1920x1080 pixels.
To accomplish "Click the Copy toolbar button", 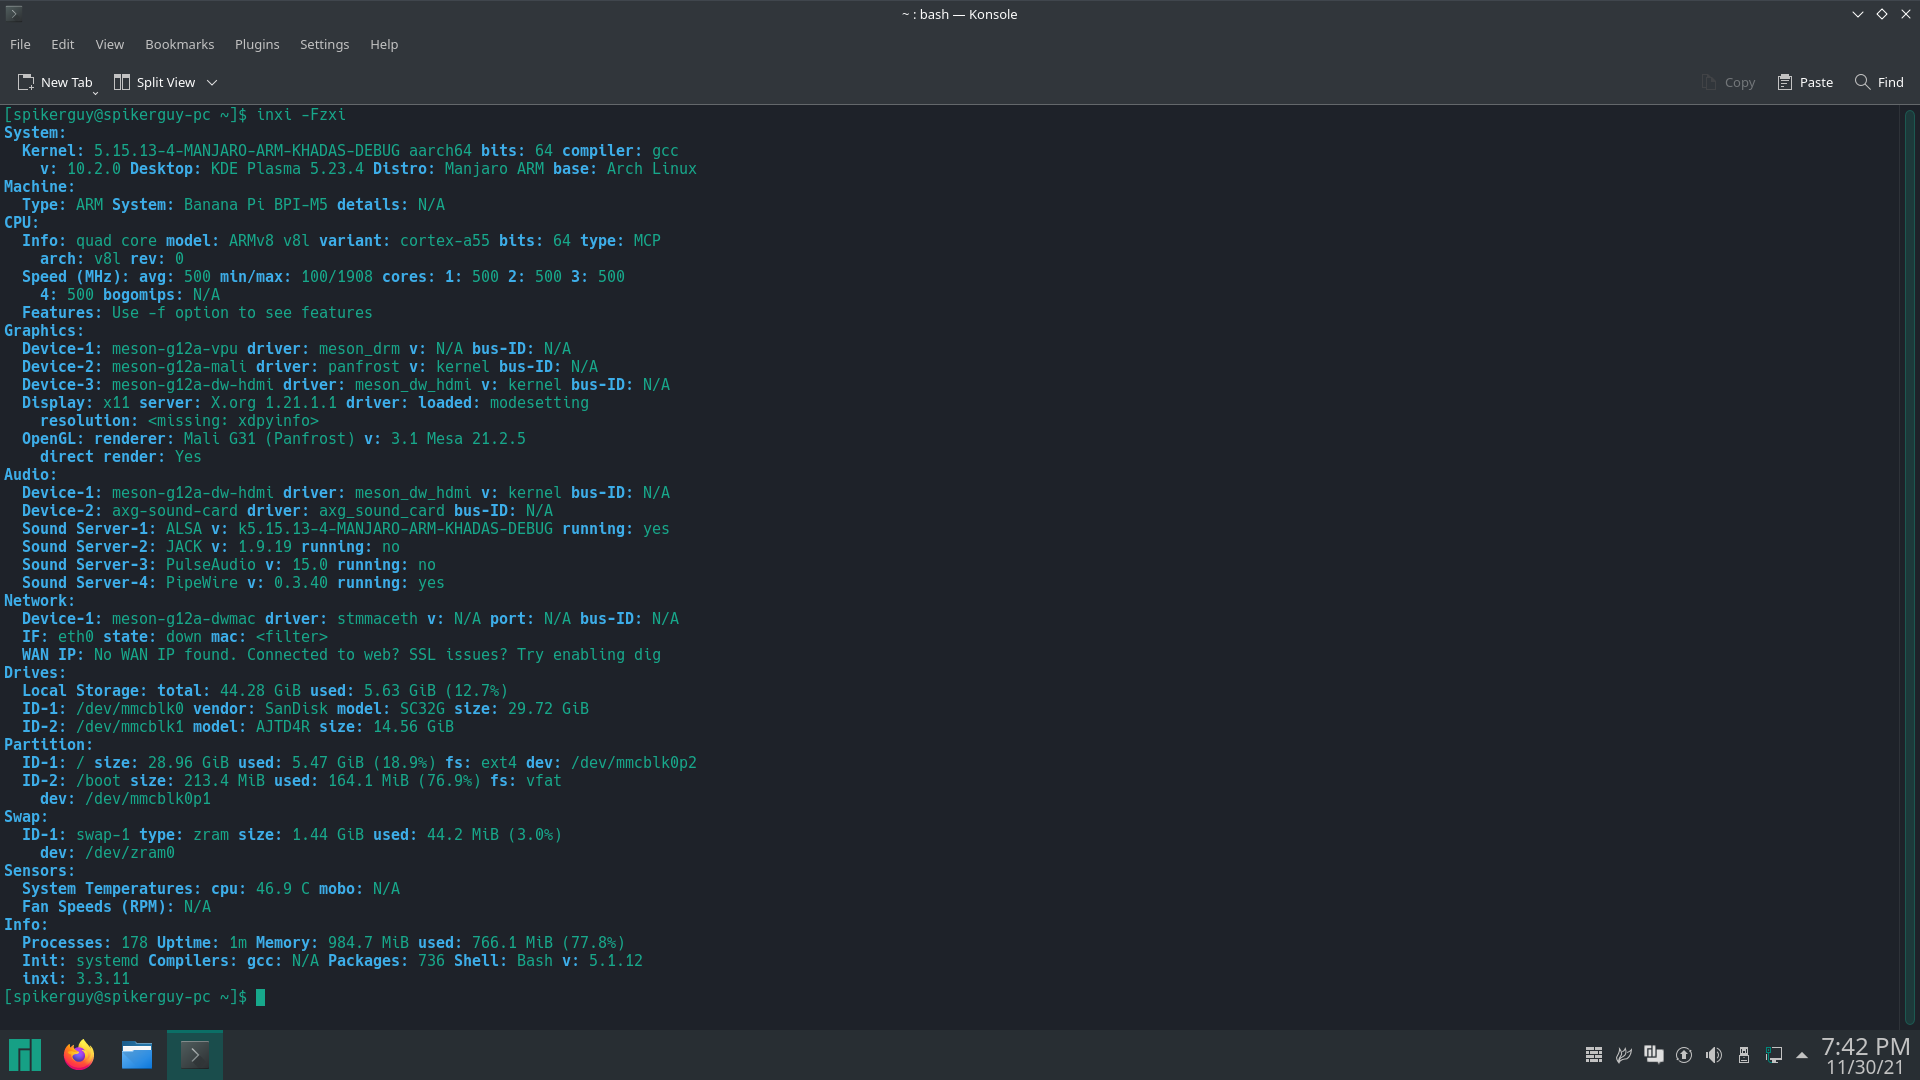I will click(1729, 82).
